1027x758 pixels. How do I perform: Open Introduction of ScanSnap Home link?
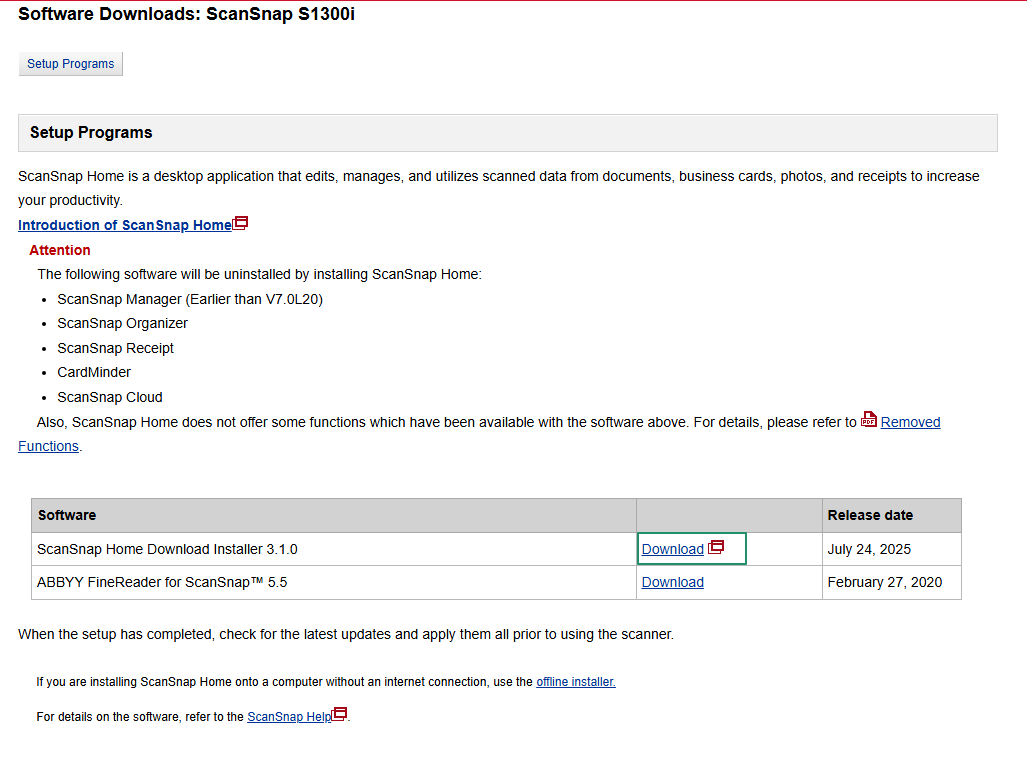pos(124,225)
